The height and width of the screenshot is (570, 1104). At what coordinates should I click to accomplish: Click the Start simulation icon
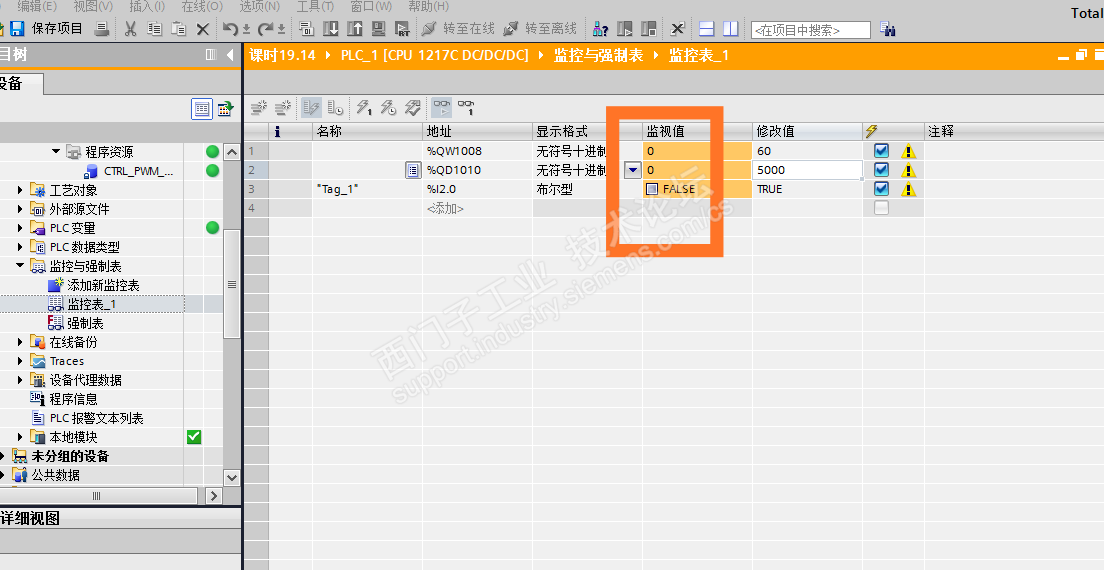379,29
